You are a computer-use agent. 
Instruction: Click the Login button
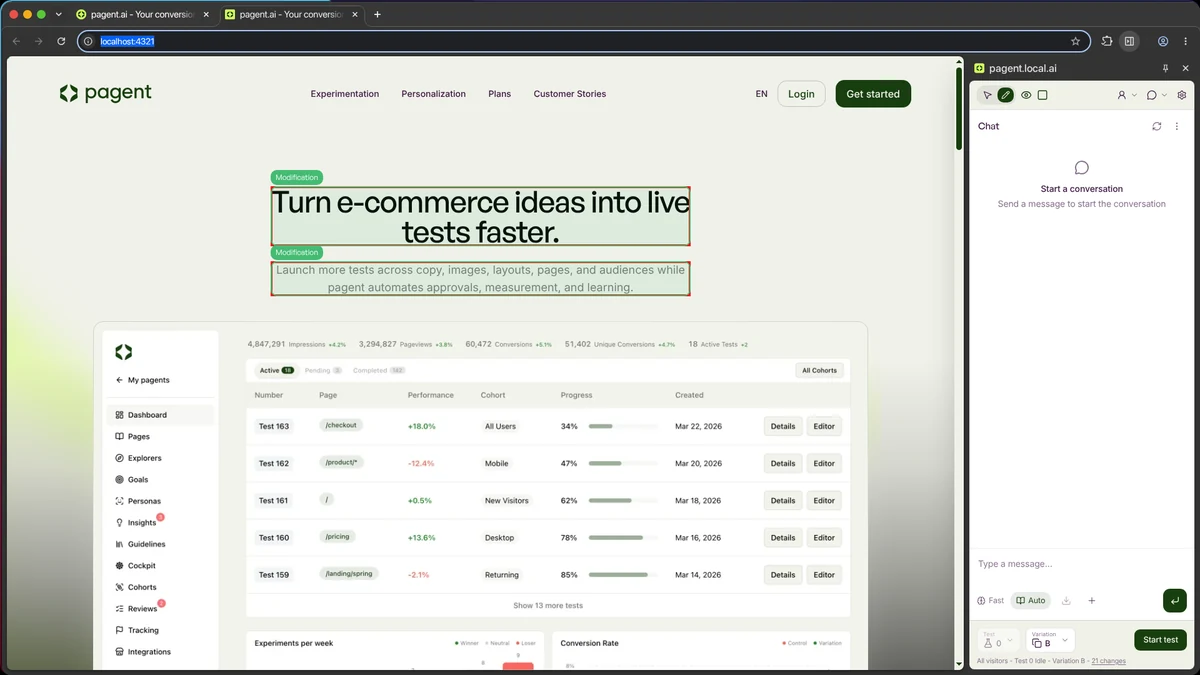[x=801, y=94]
